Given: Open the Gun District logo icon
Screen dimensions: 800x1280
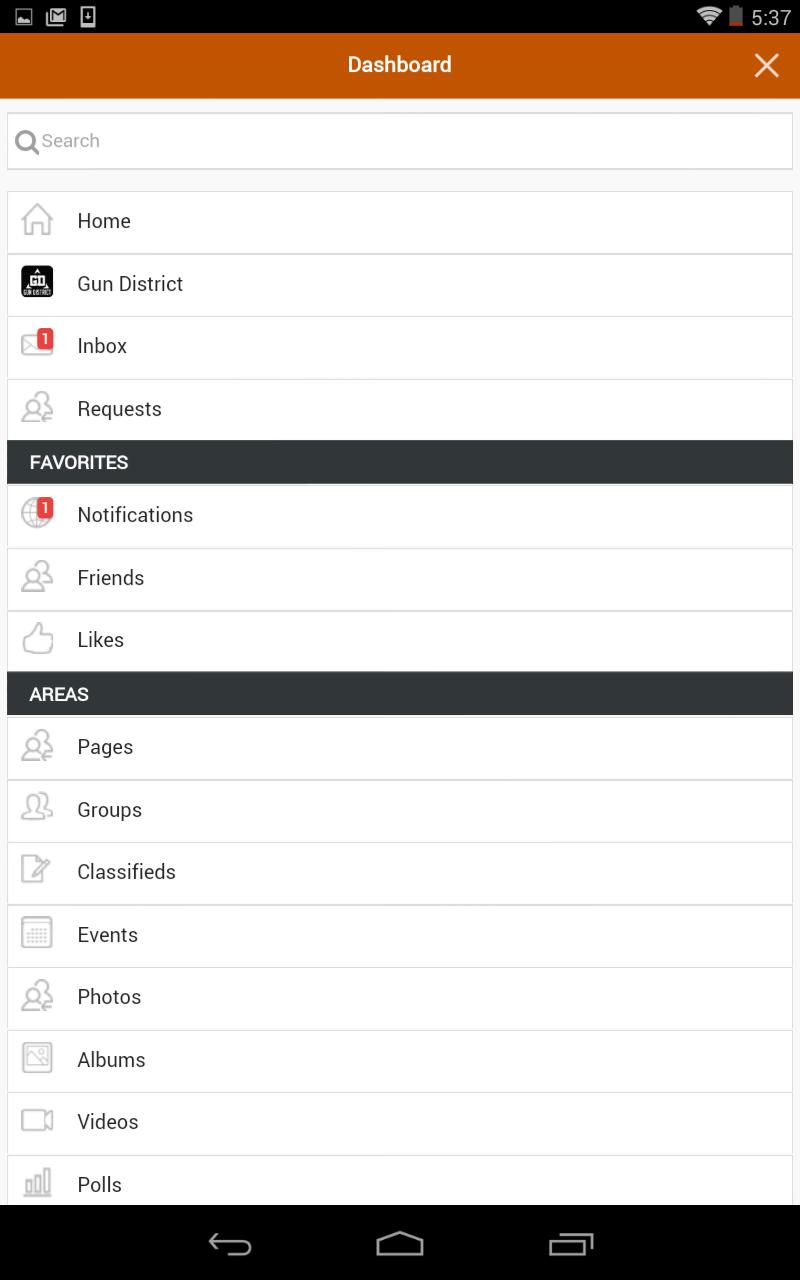Looking at the screenshot, I should coord(37,283).
